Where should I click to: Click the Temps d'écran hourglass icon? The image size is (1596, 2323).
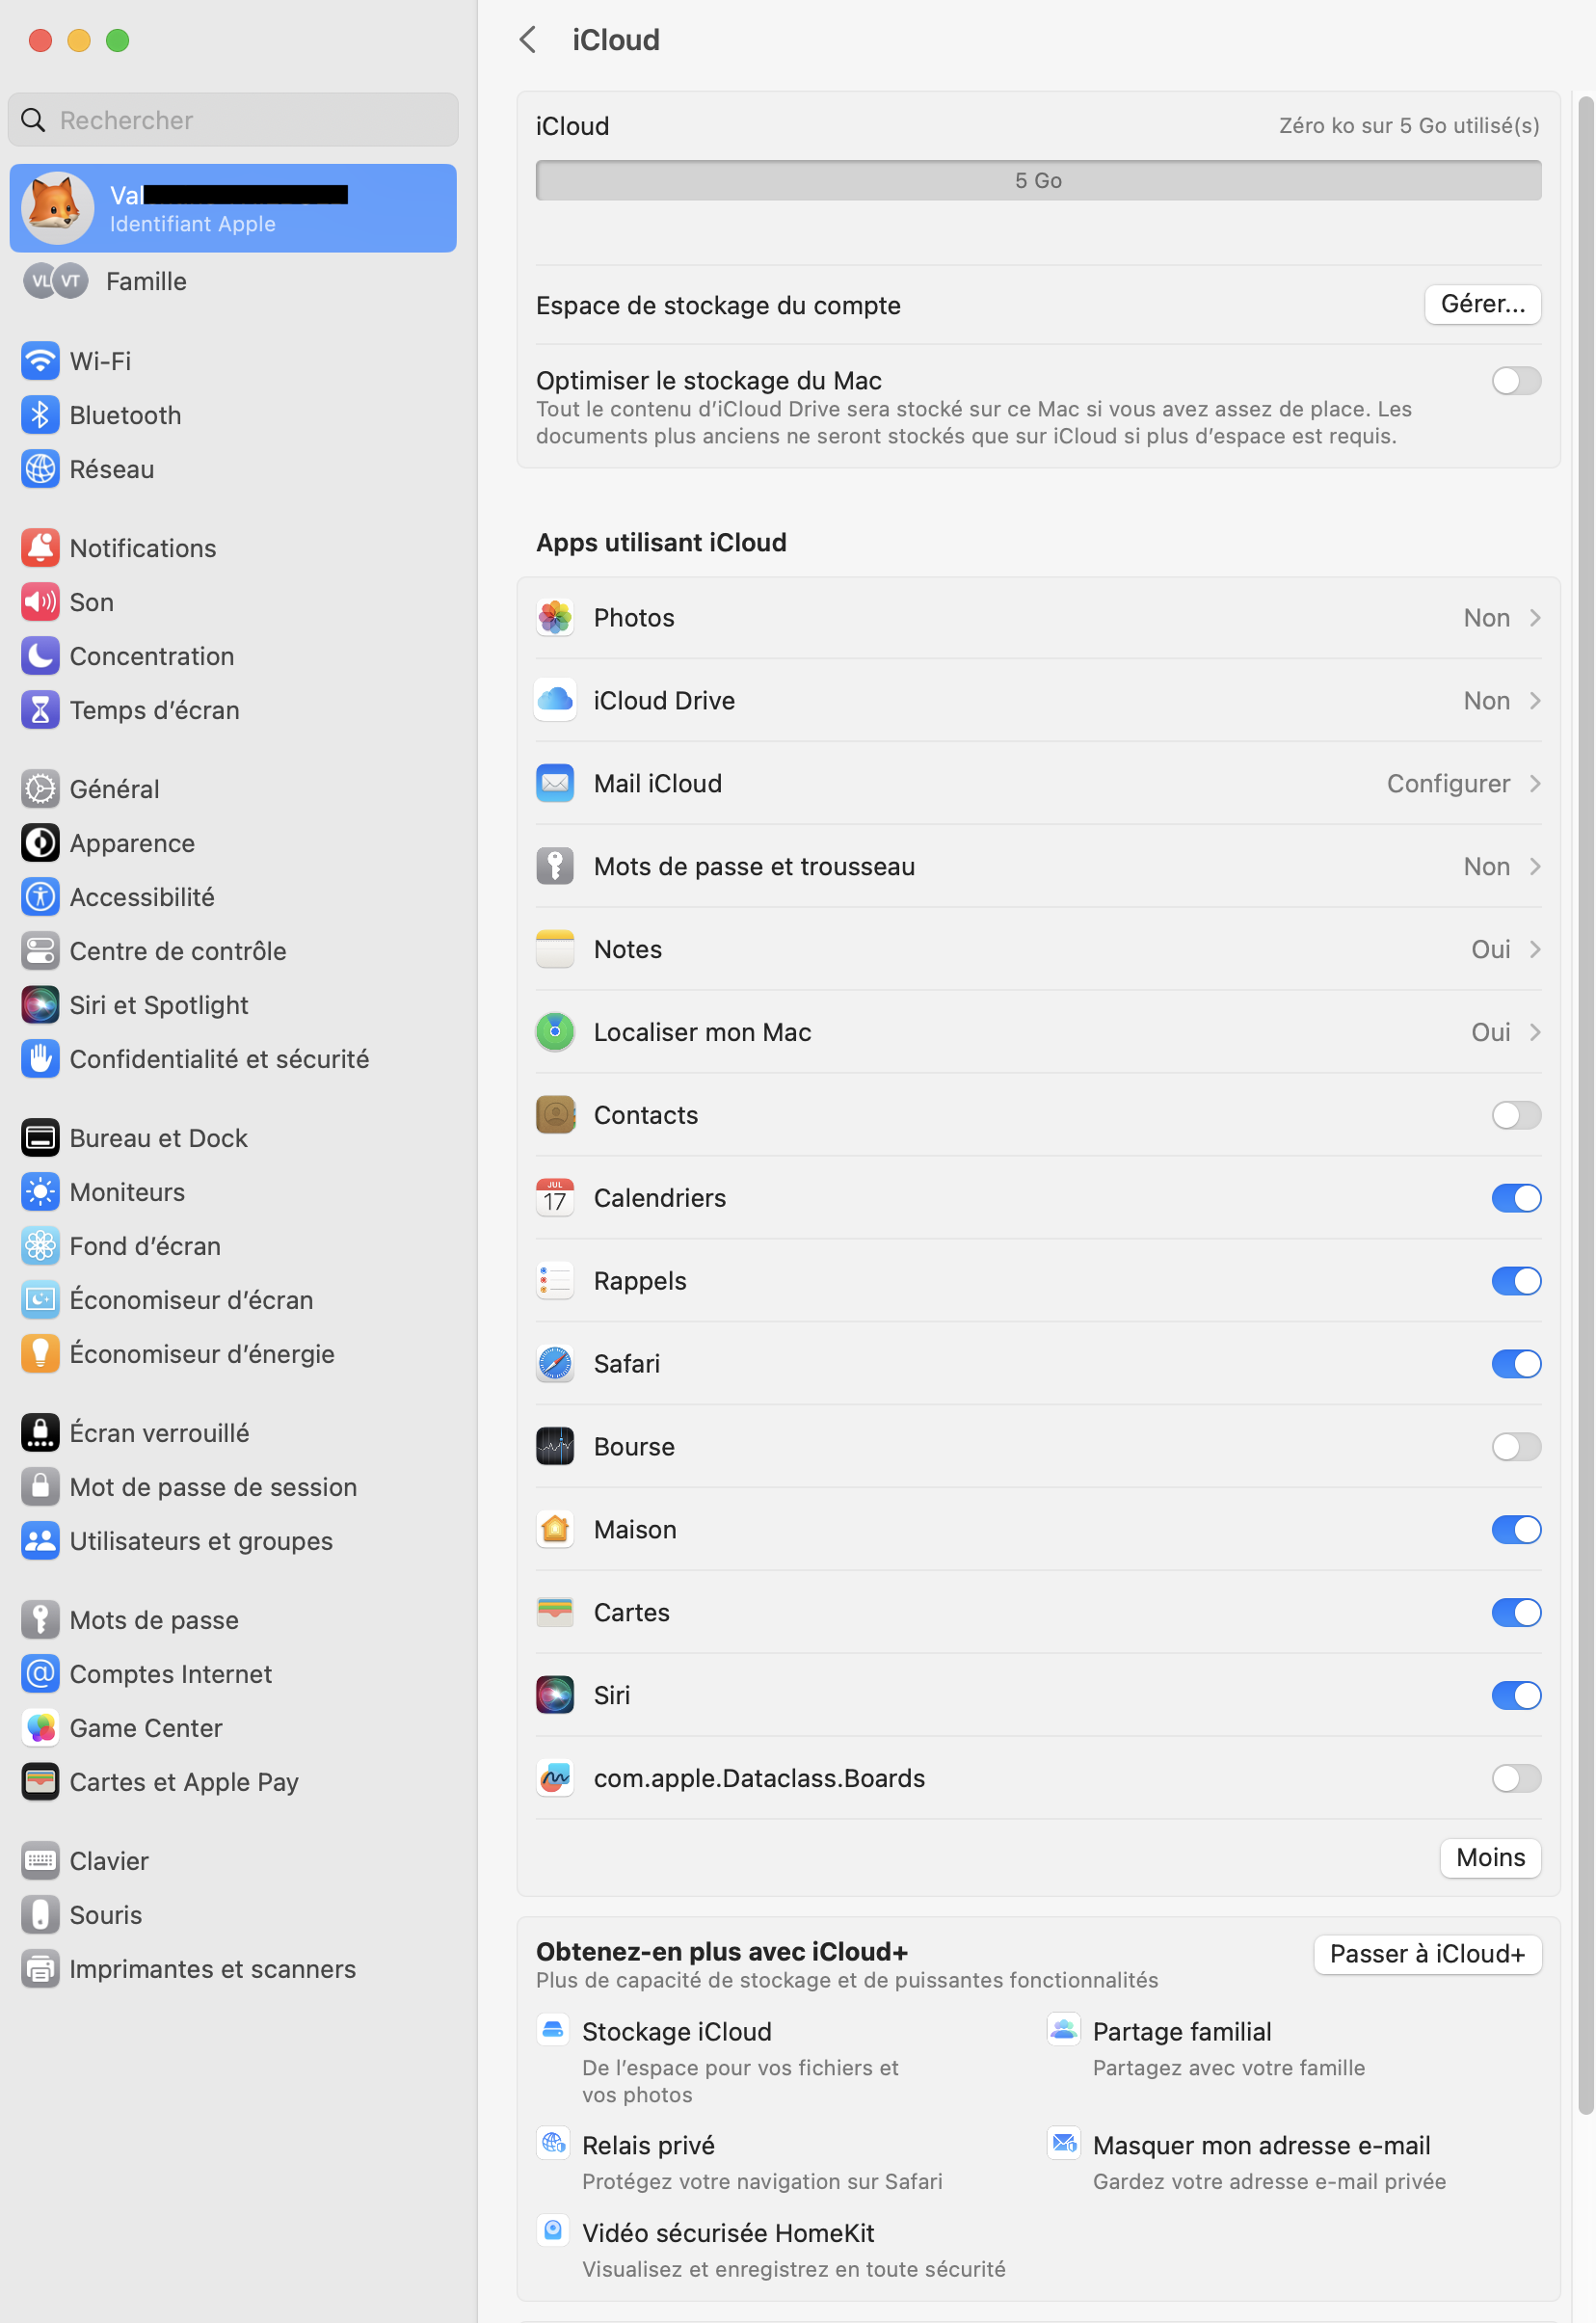click(x=40, y=710)
